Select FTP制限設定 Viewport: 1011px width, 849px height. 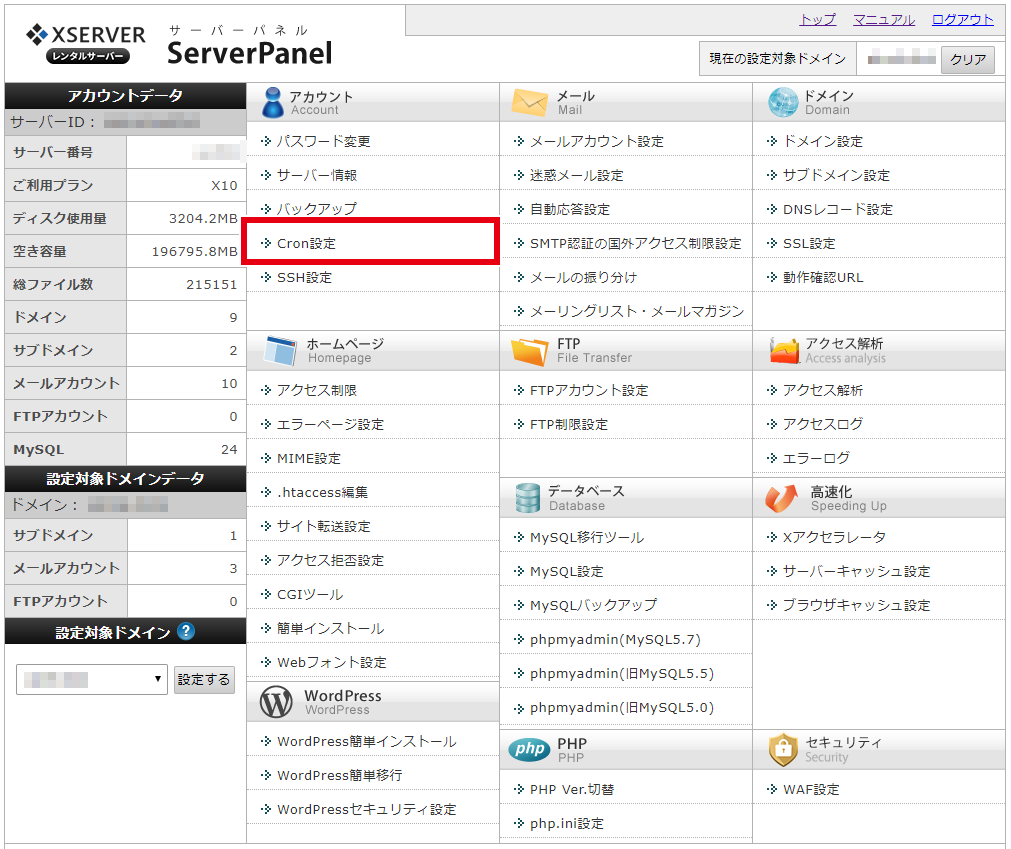[569, 424]
